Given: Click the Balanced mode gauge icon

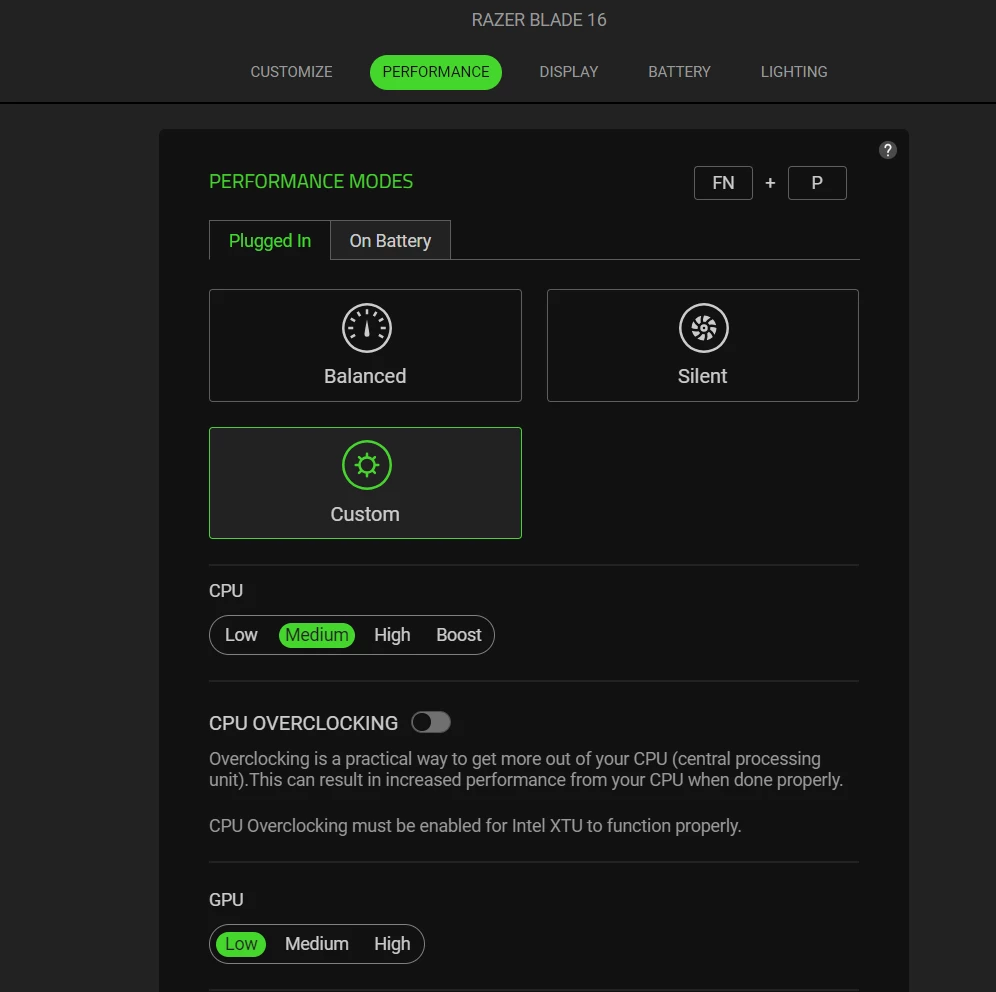Looking at the screenshot, I should point(367,328).
